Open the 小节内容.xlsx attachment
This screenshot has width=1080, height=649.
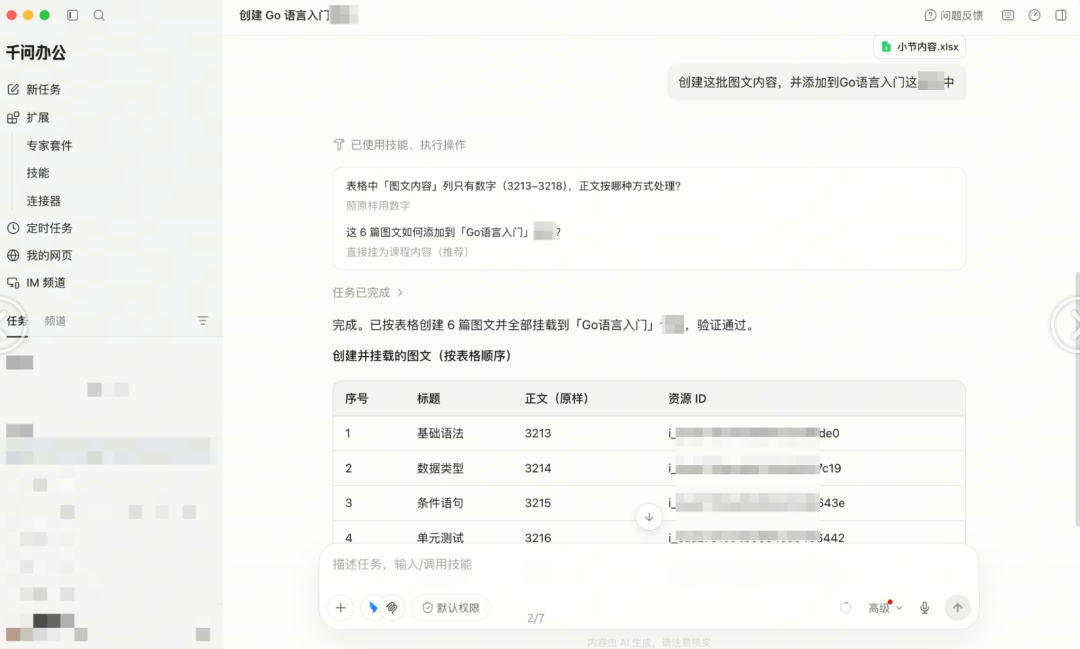(x=920, y=47)
